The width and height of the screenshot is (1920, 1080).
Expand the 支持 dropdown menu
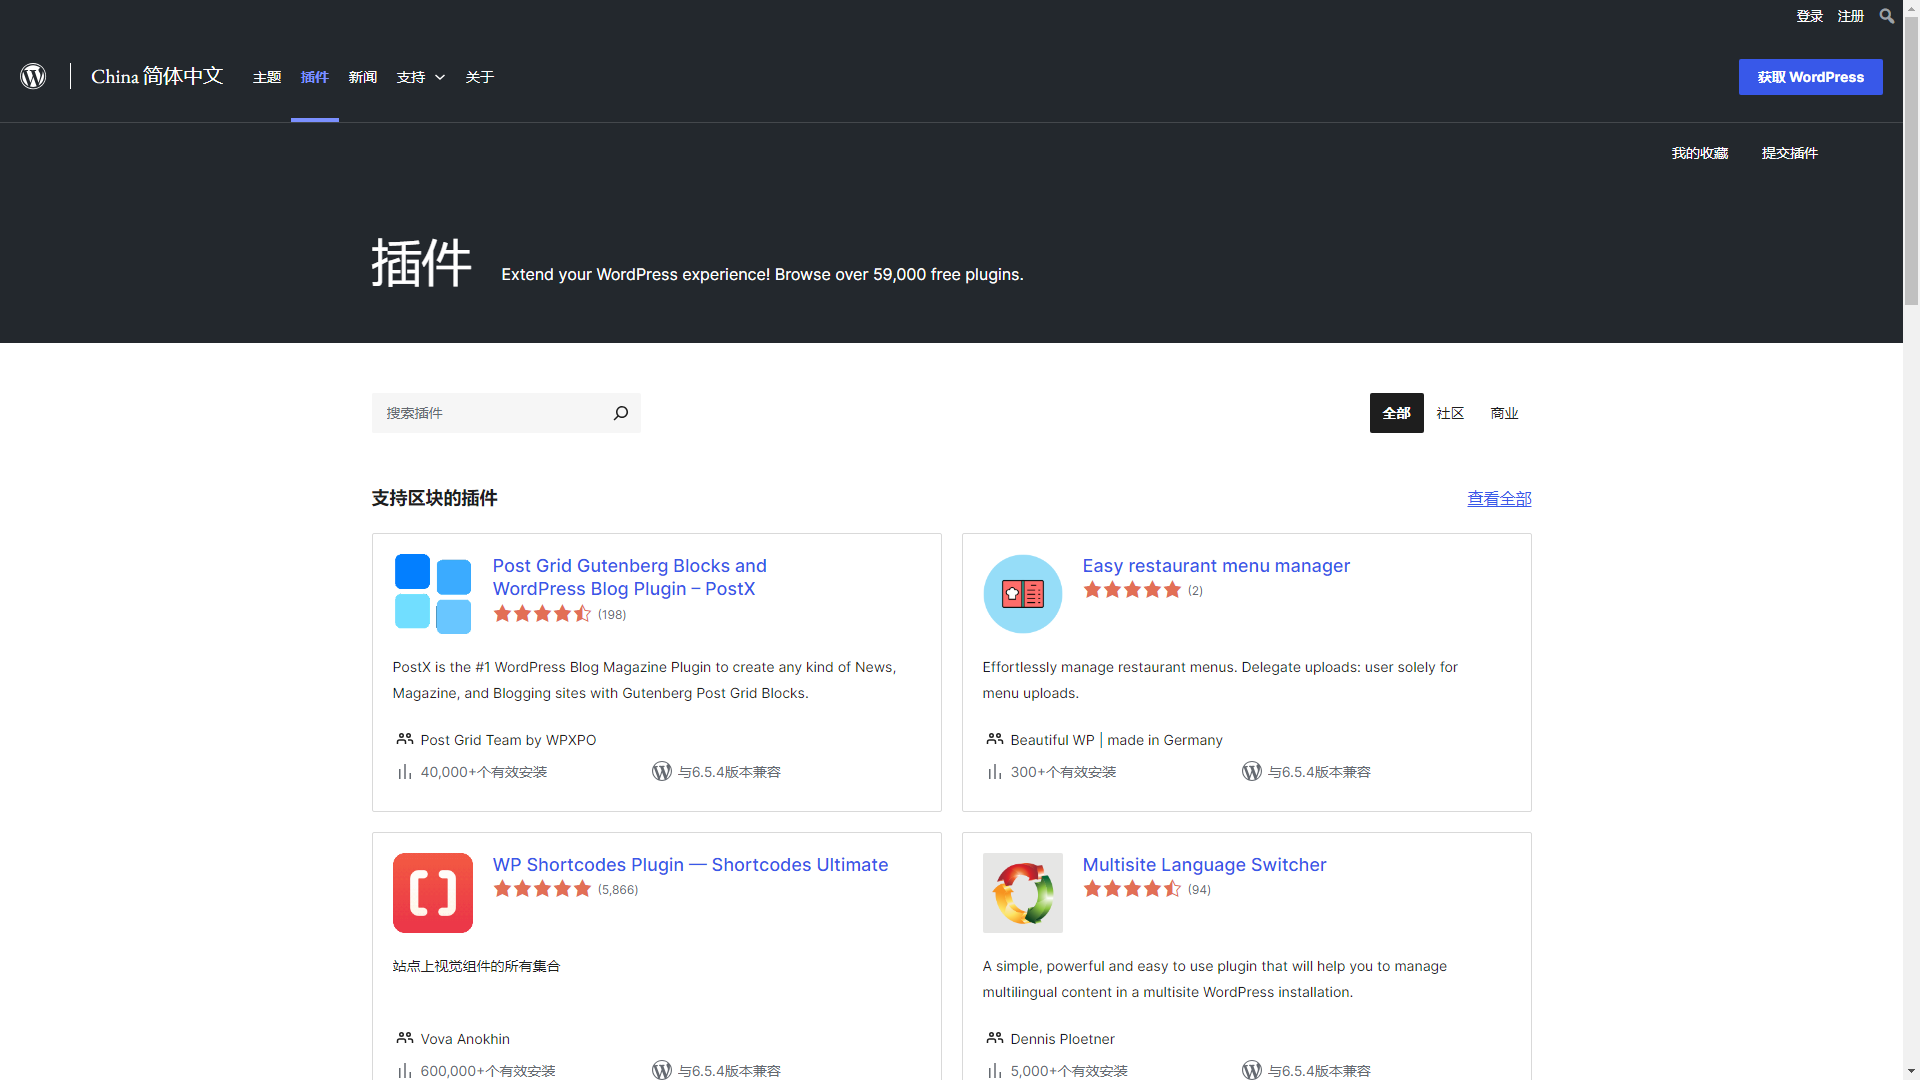coord(420,77)
